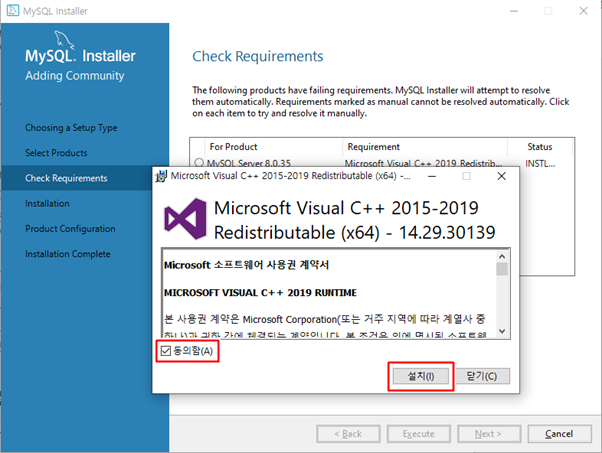Click the MySQL dolphin logo
Screen dimensions: 602x453
64,39
